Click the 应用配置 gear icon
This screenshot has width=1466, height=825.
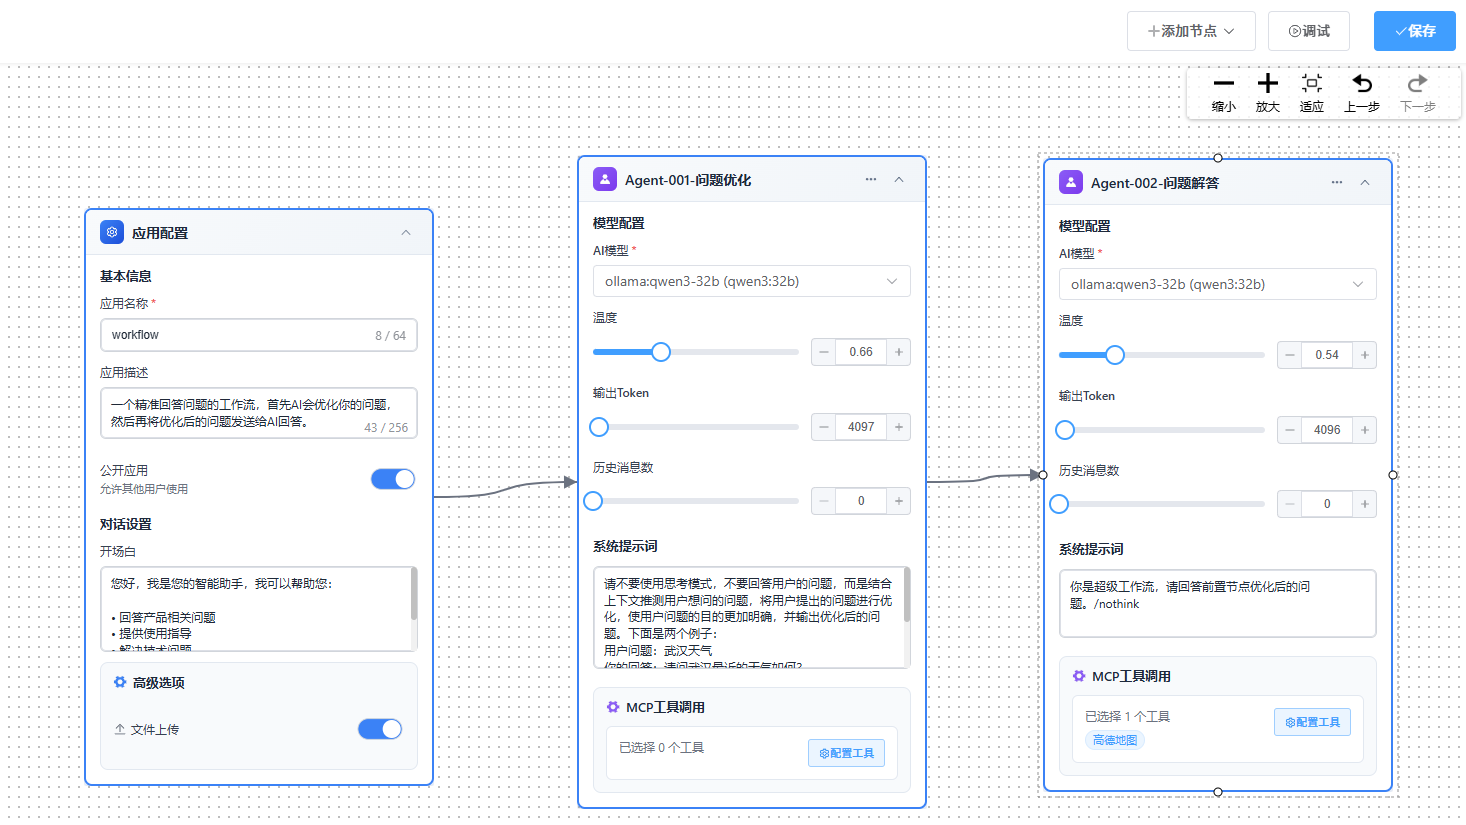pyautogui.click(x=112, y=232)
